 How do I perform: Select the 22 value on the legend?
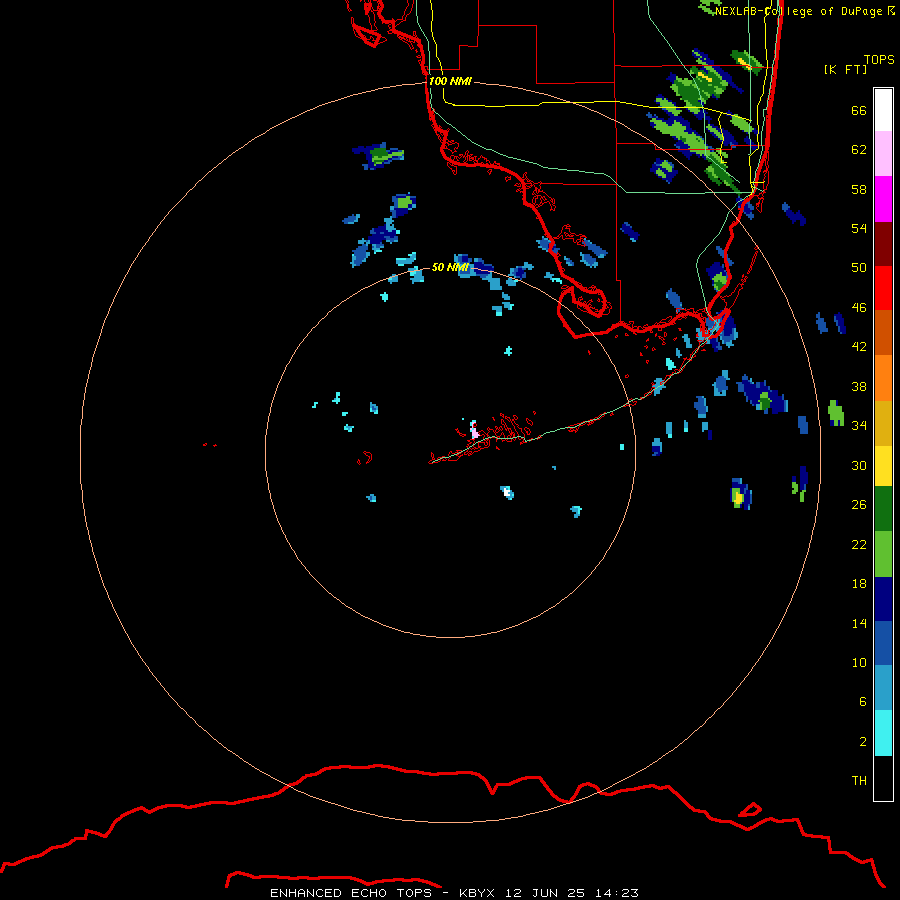click(x=859, y=545)
